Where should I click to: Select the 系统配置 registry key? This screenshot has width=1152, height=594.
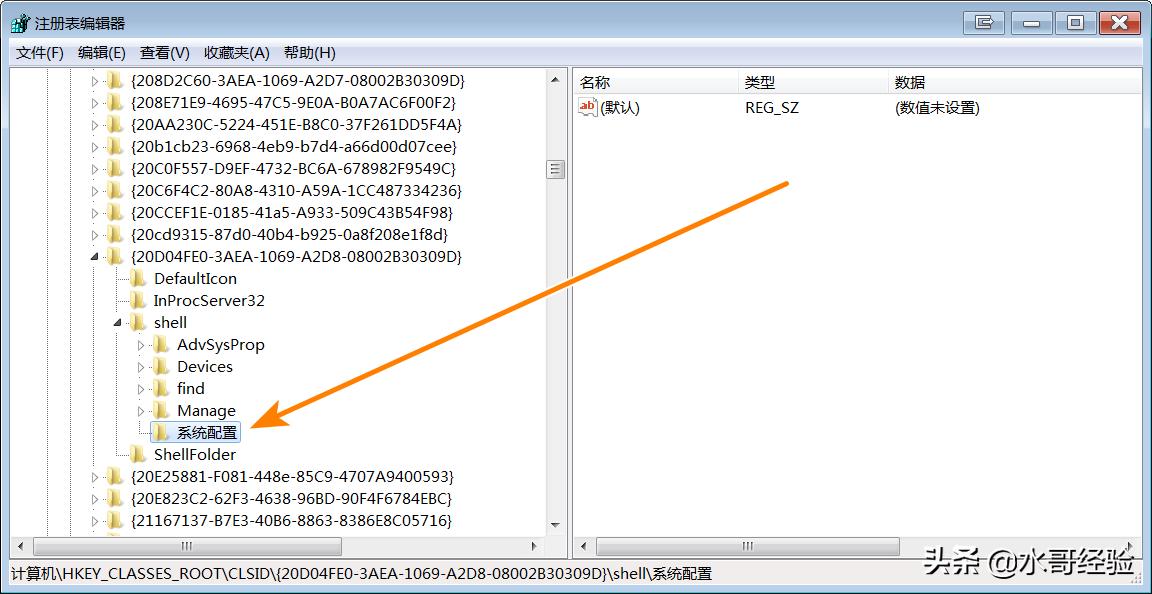pos(207,433)
